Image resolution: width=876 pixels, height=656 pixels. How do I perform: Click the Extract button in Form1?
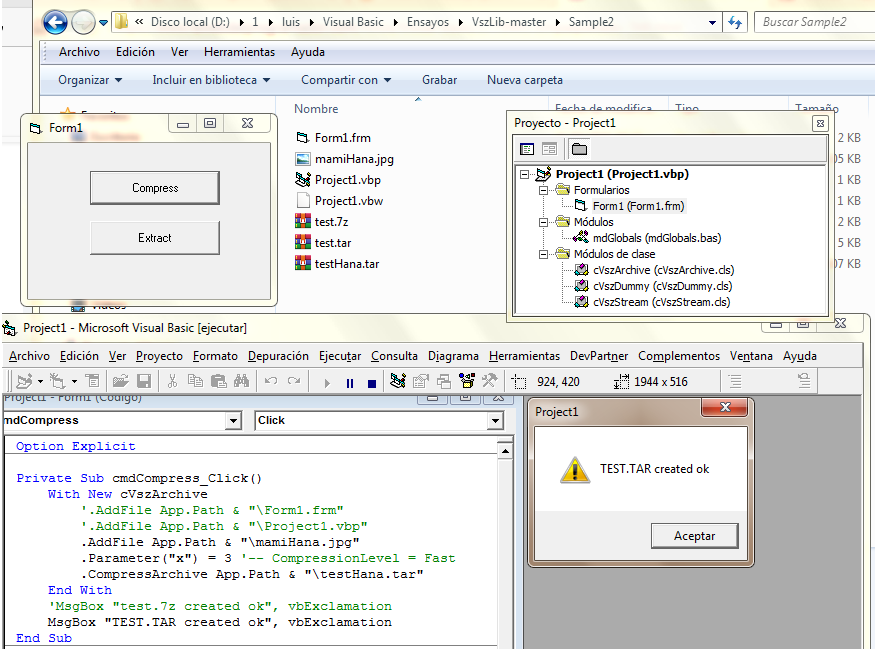155,238
